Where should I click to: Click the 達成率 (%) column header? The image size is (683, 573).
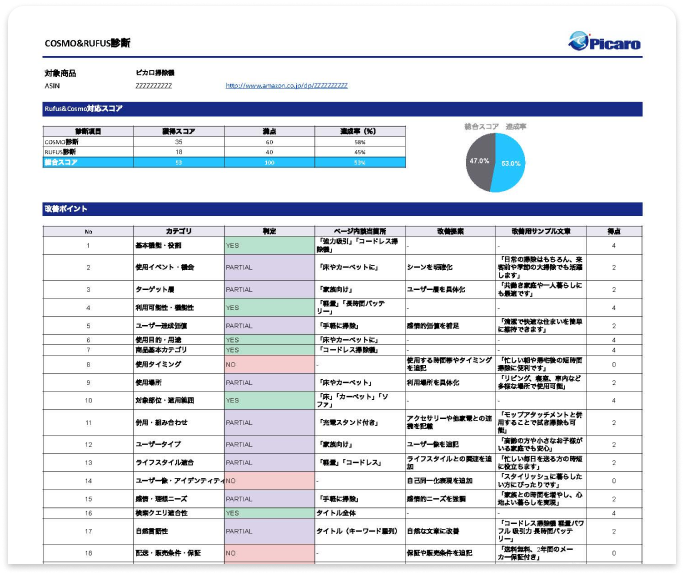coord(358,131)
